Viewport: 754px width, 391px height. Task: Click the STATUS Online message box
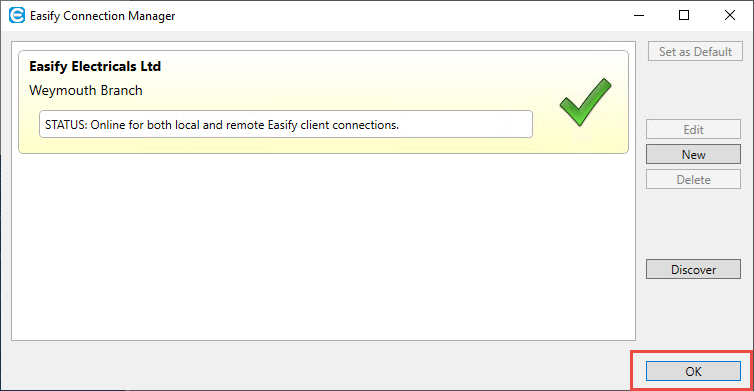pyautogui.click(x=286, y=125)
